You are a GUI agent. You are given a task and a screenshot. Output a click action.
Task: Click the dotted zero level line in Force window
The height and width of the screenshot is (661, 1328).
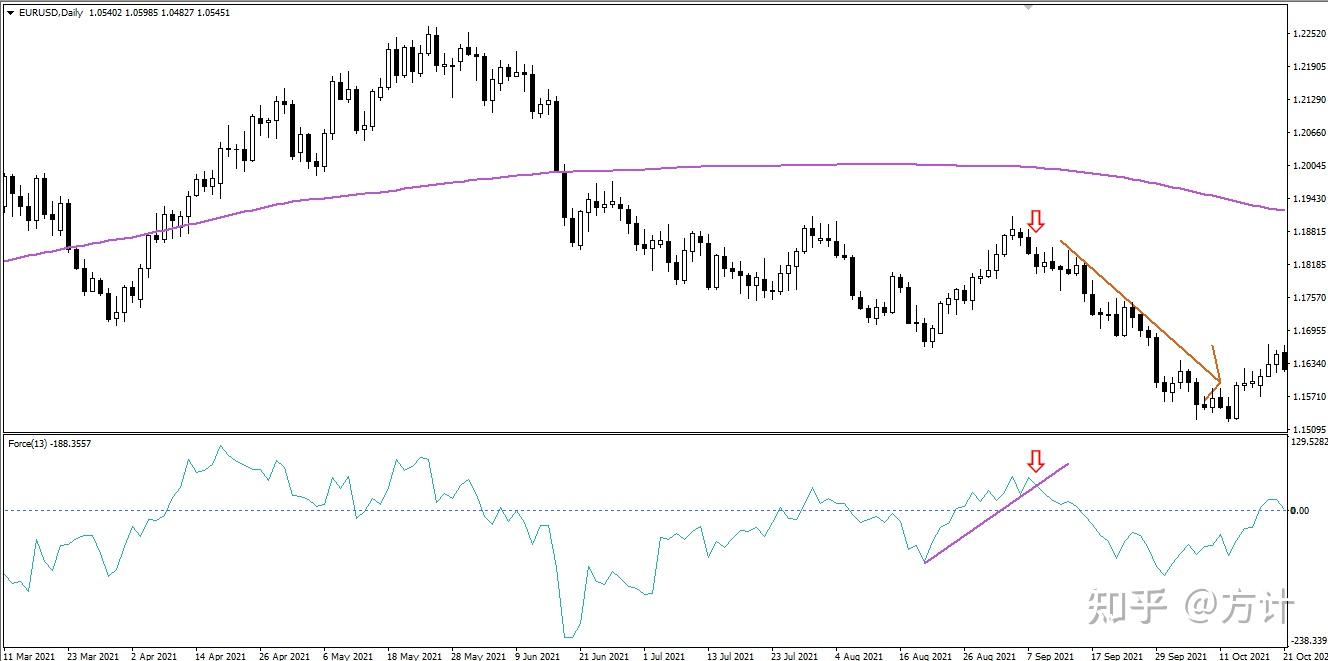point(644,510)
